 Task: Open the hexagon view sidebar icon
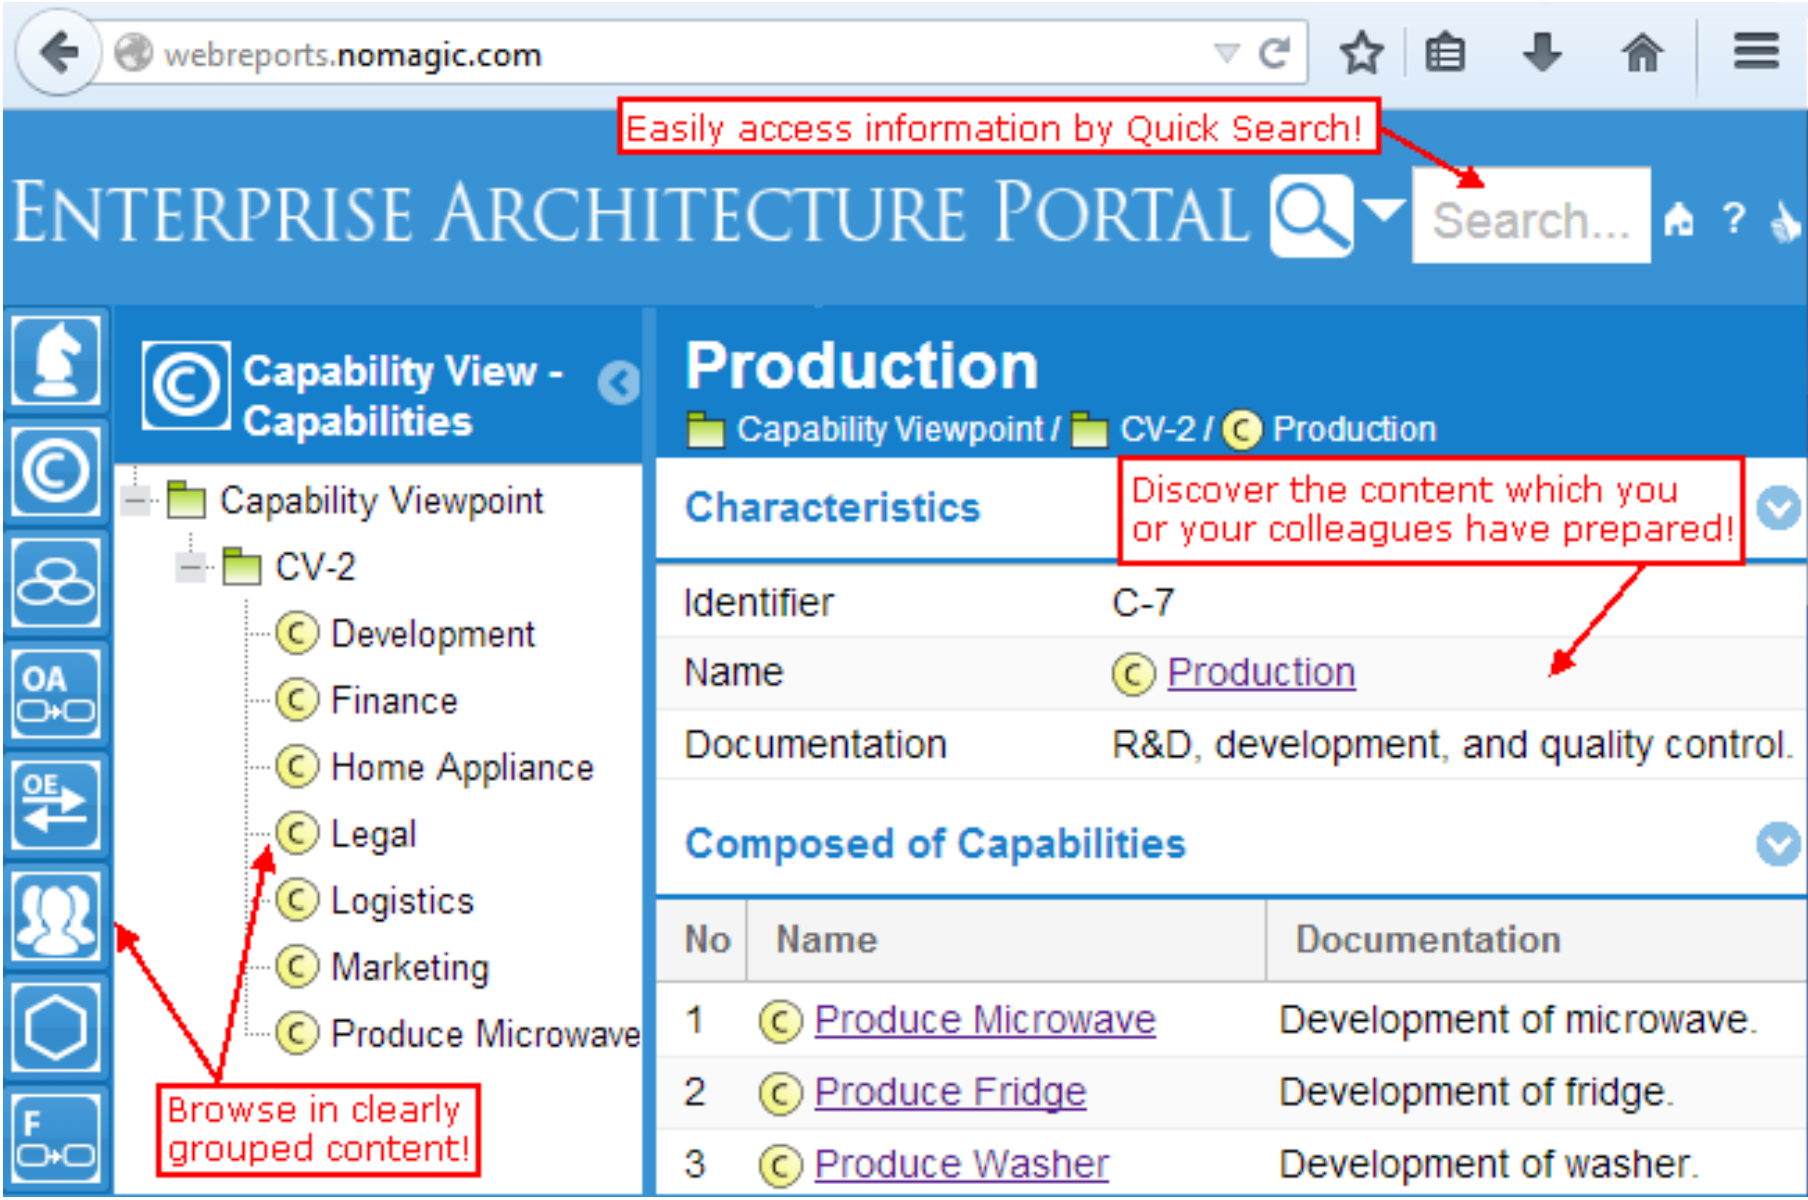(57, 1027)
